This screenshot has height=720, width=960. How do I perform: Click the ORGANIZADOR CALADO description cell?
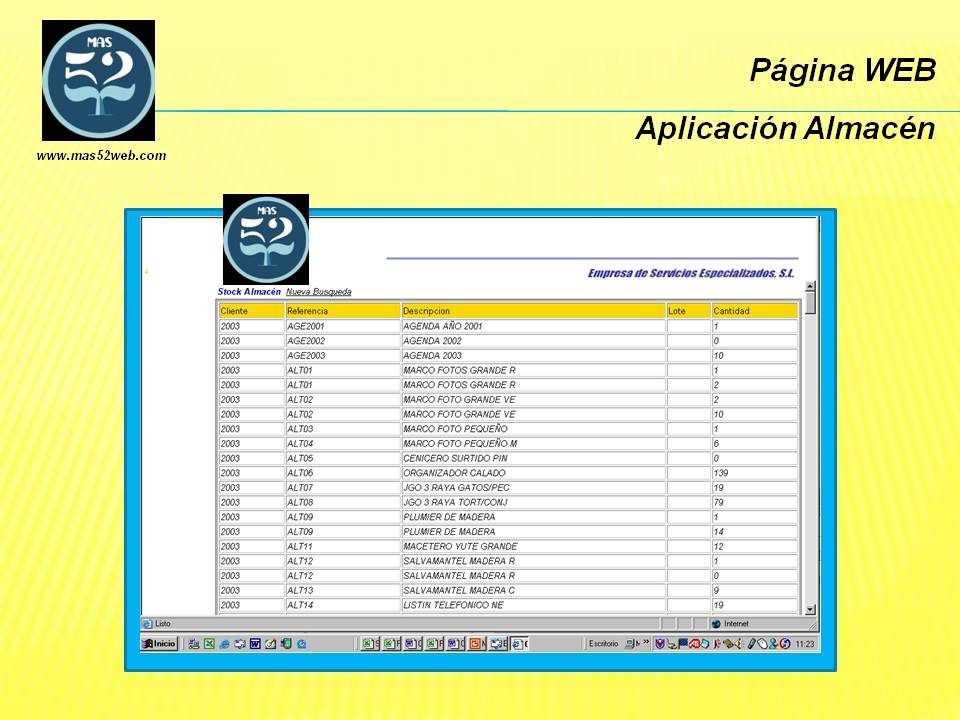tap(533, 473)
